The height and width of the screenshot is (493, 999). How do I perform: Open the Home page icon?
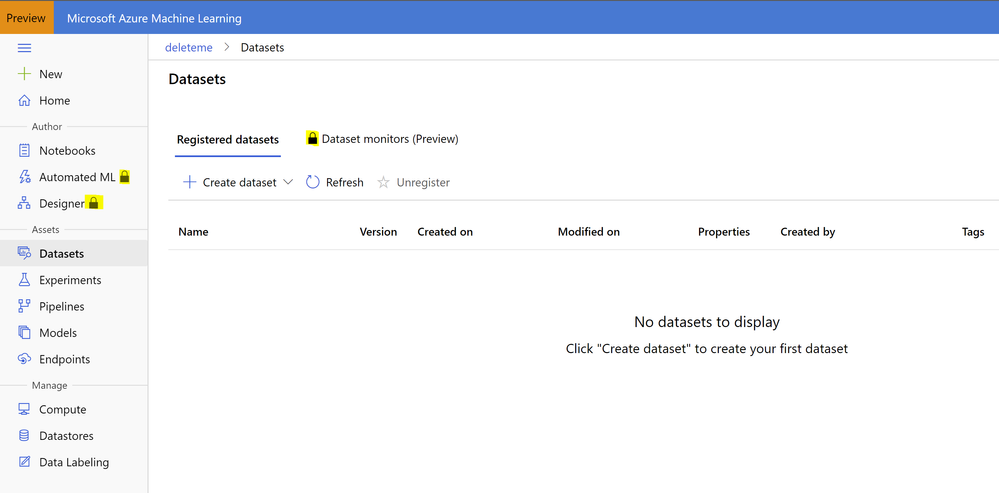(25, 101)
